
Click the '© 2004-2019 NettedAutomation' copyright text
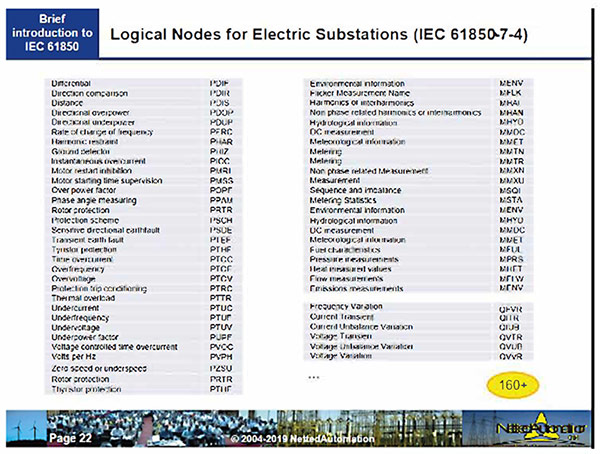[x=303, y=439]
